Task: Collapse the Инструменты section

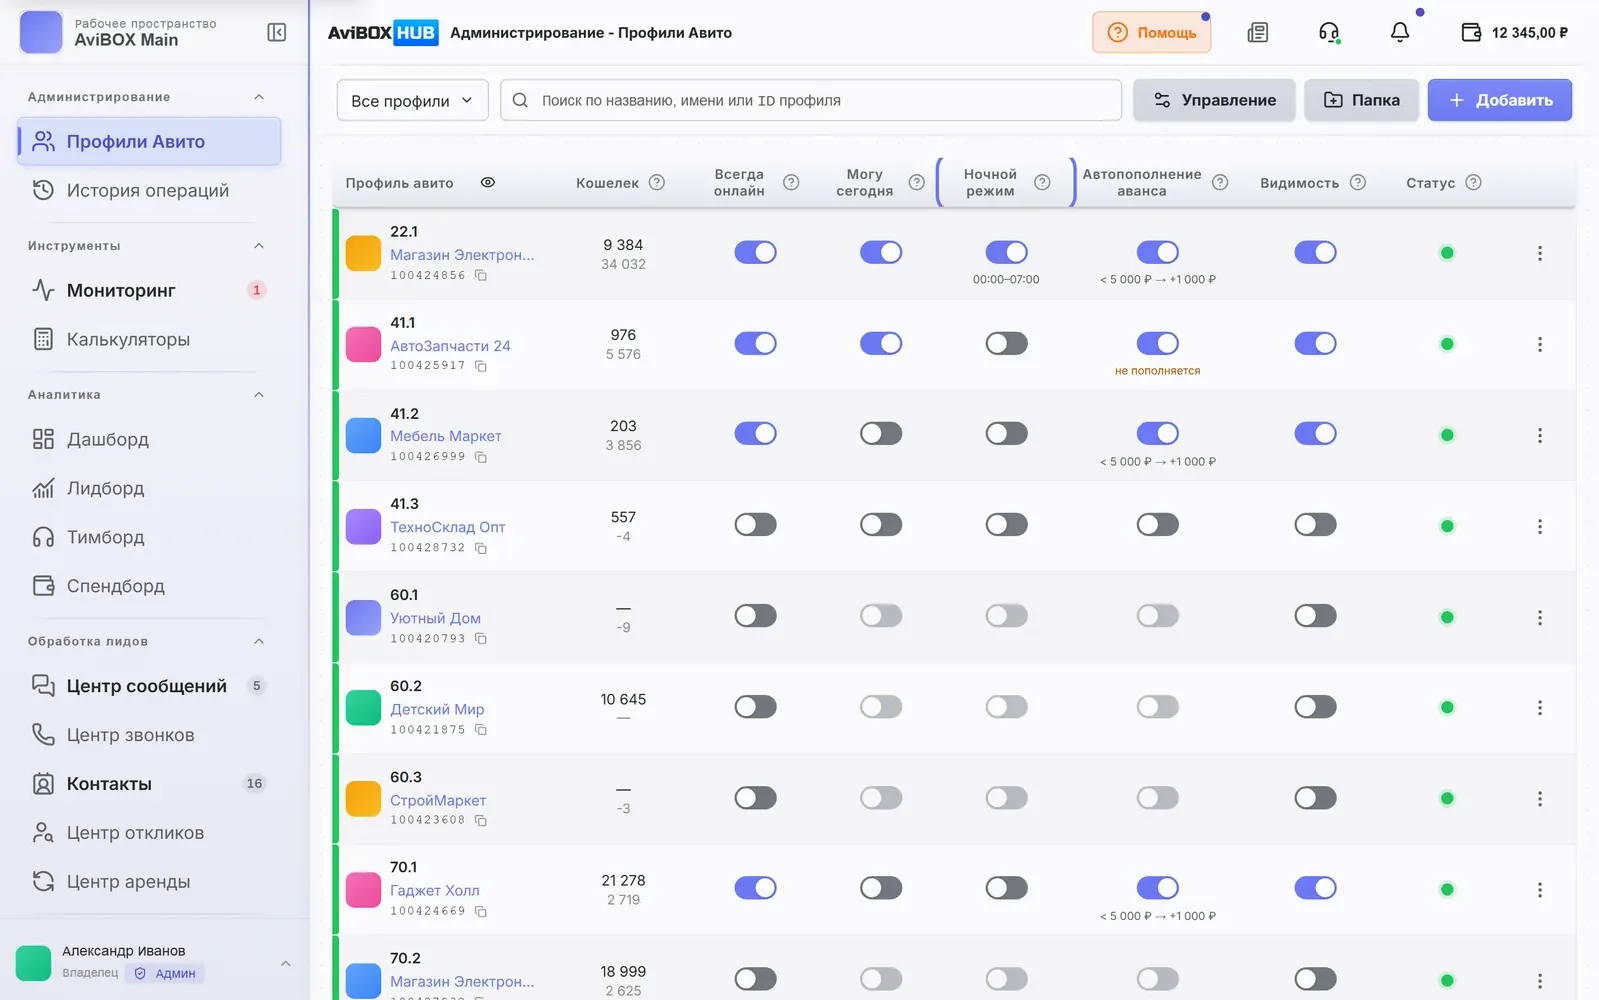Action: point(259,246)
